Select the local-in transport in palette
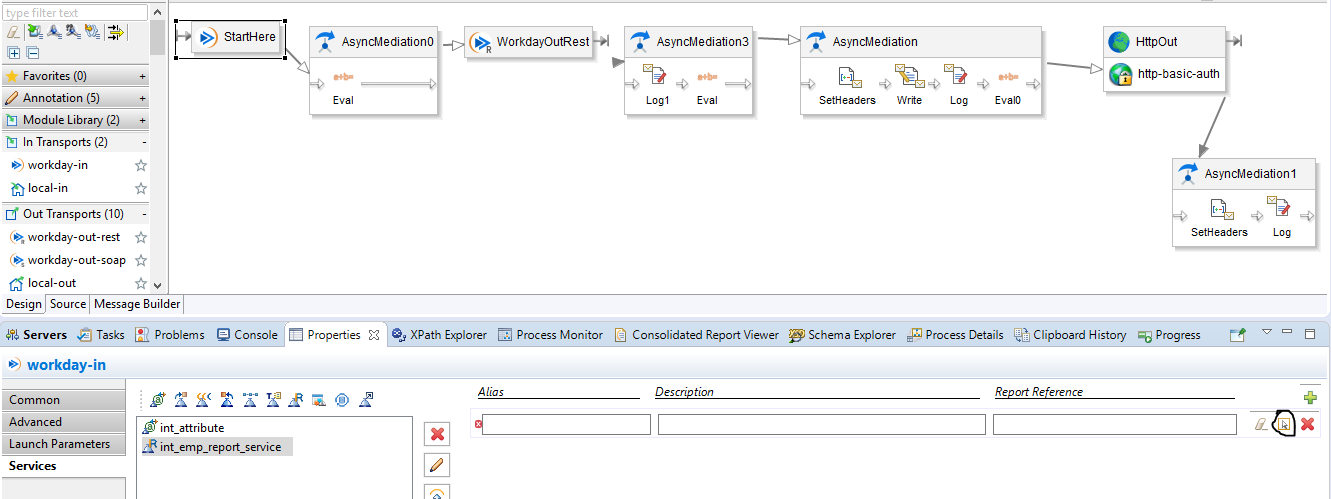Screen dimensions: 1331x499 (x=48, y=188)
